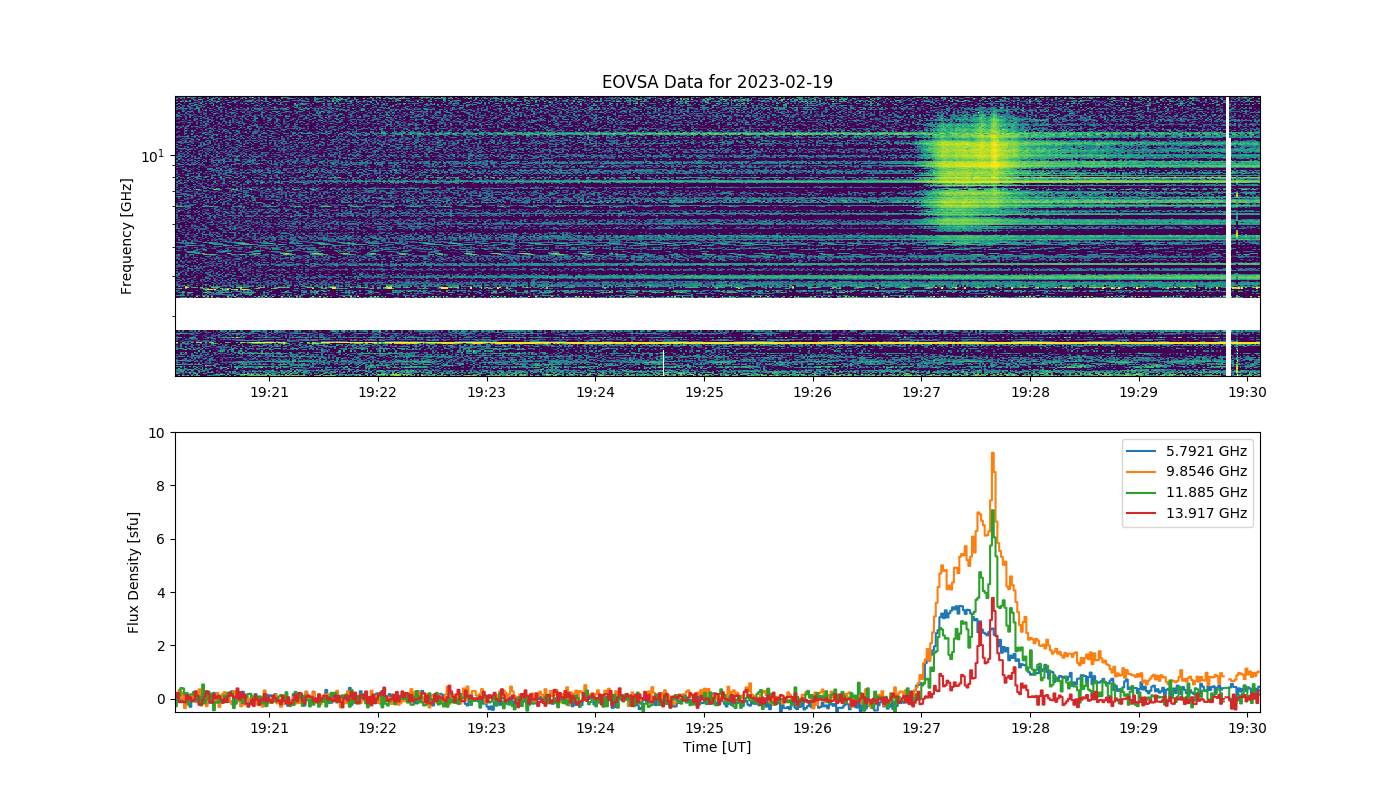Select the green 11.885 GHz legend label
This screenshot has width=1400, height=800.
coord(1207,492)
